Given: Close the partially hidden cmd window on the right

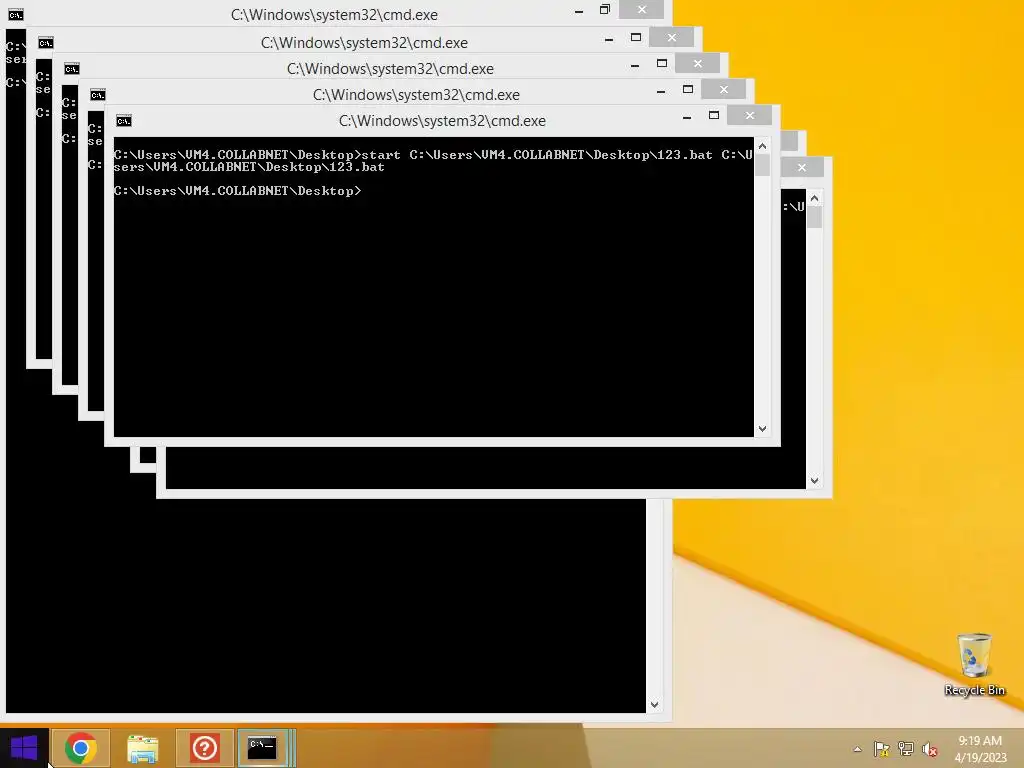Looking at the screenshot, I should (x=801, y=168).
